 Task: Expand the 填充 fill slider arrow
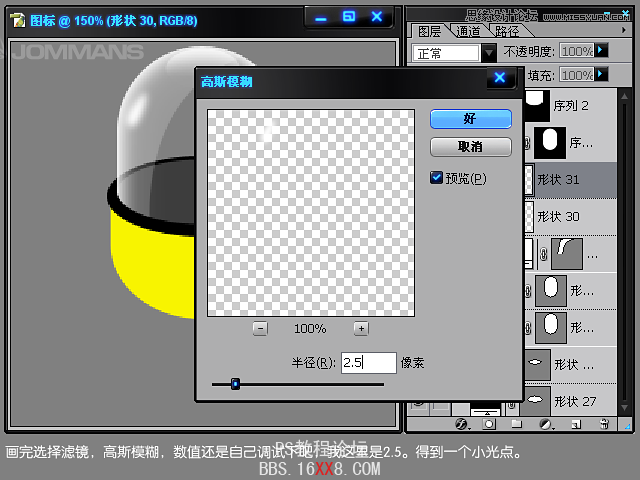[x=601, y=74]
